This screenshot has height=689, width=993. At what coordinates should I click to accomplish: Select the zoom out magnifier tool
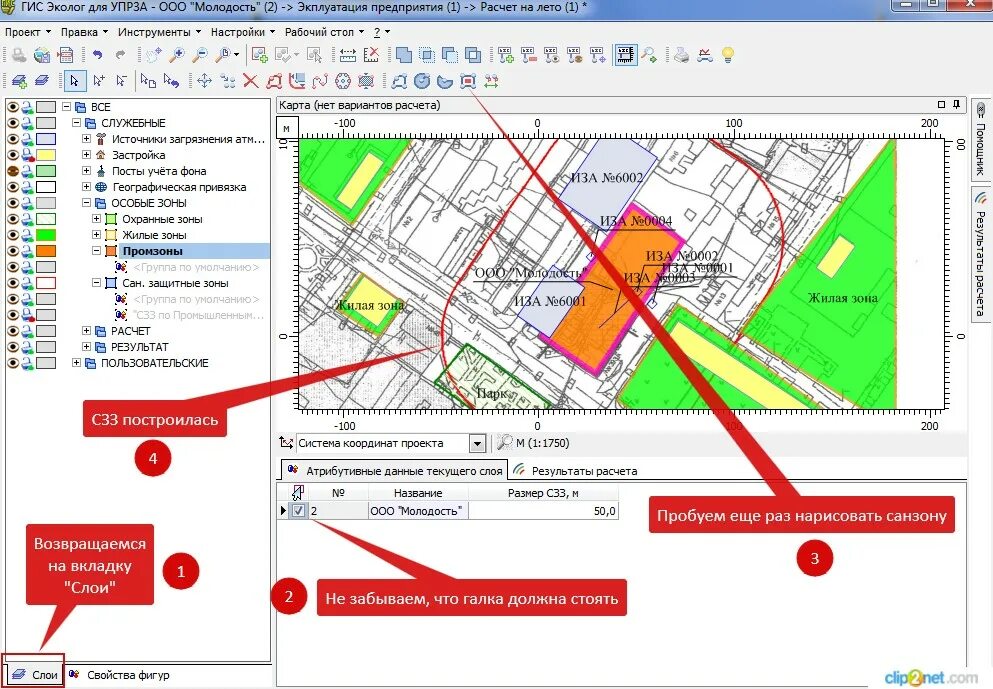(x=199, y=55)
